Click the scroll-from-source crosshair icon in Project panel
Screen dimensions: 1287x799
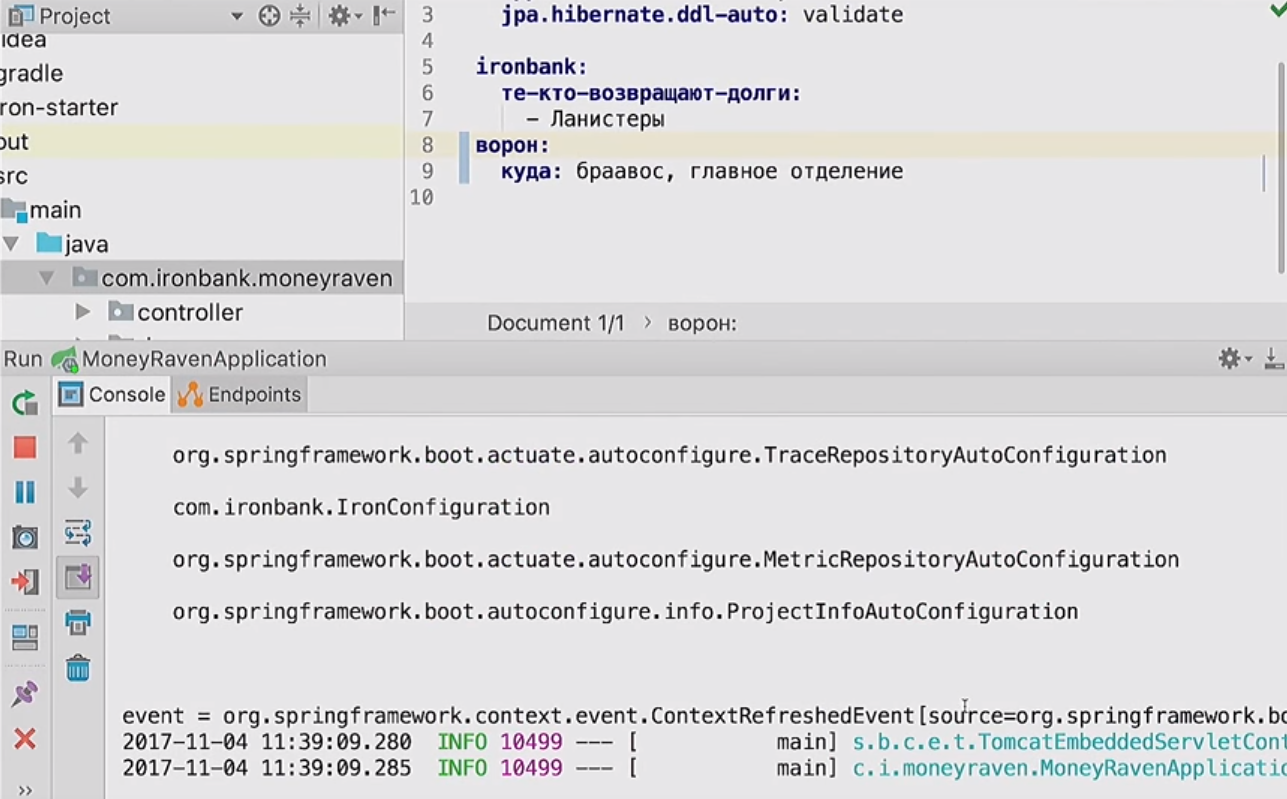click(269, 16)
